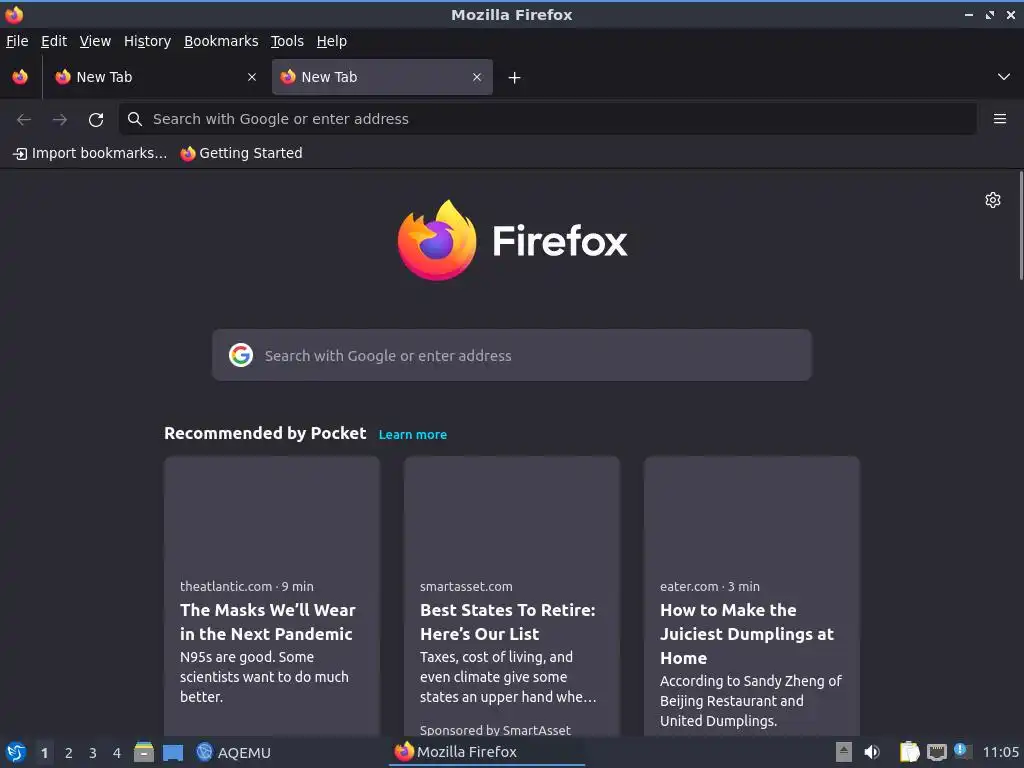
Task: Switch to workspace 2
Action: click(x=69, y=753)
